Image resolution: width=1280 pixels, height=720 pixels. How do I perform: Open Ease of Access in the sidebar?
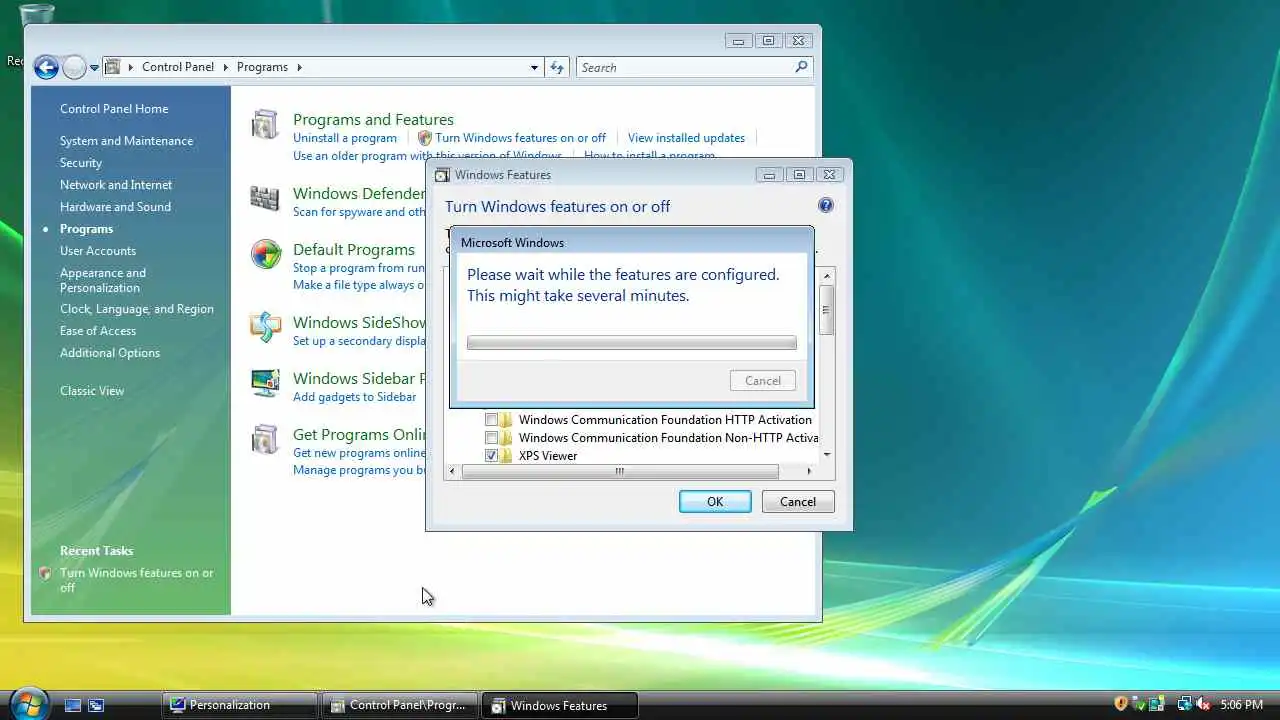click(x=98, y=331)
